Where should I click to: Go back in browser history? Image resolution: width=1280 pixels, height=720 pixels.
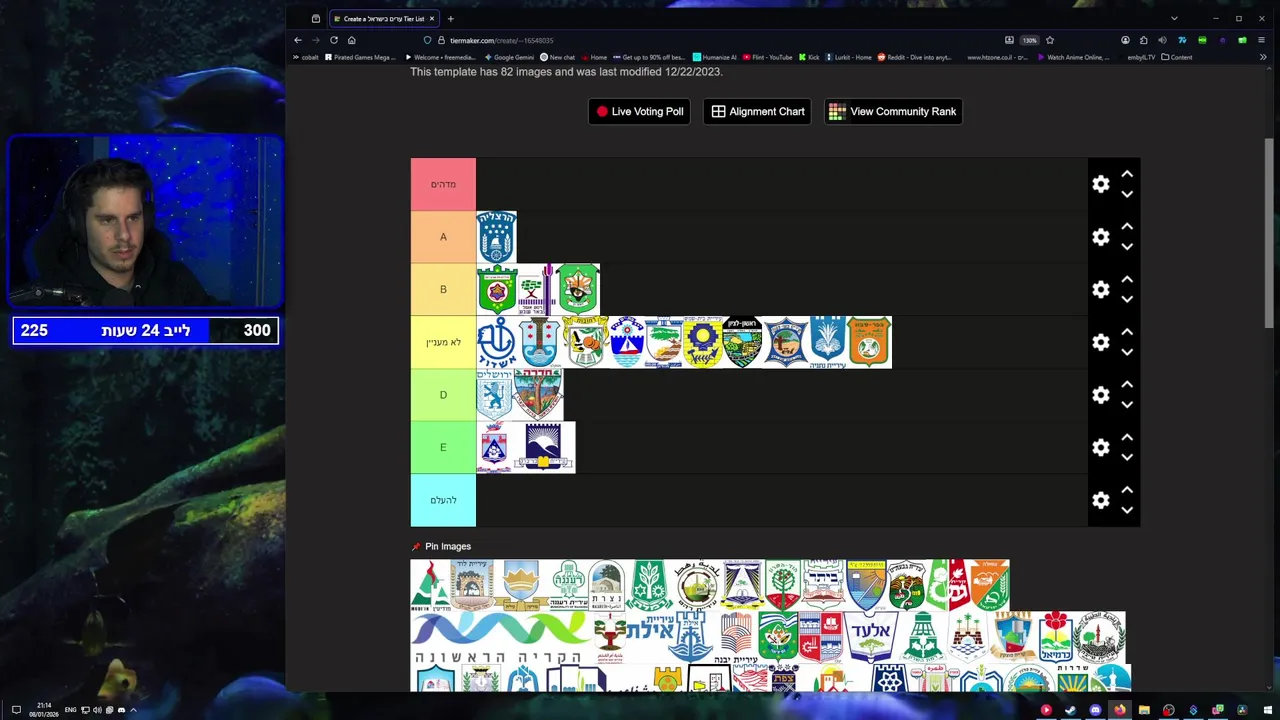coord(298,40)
